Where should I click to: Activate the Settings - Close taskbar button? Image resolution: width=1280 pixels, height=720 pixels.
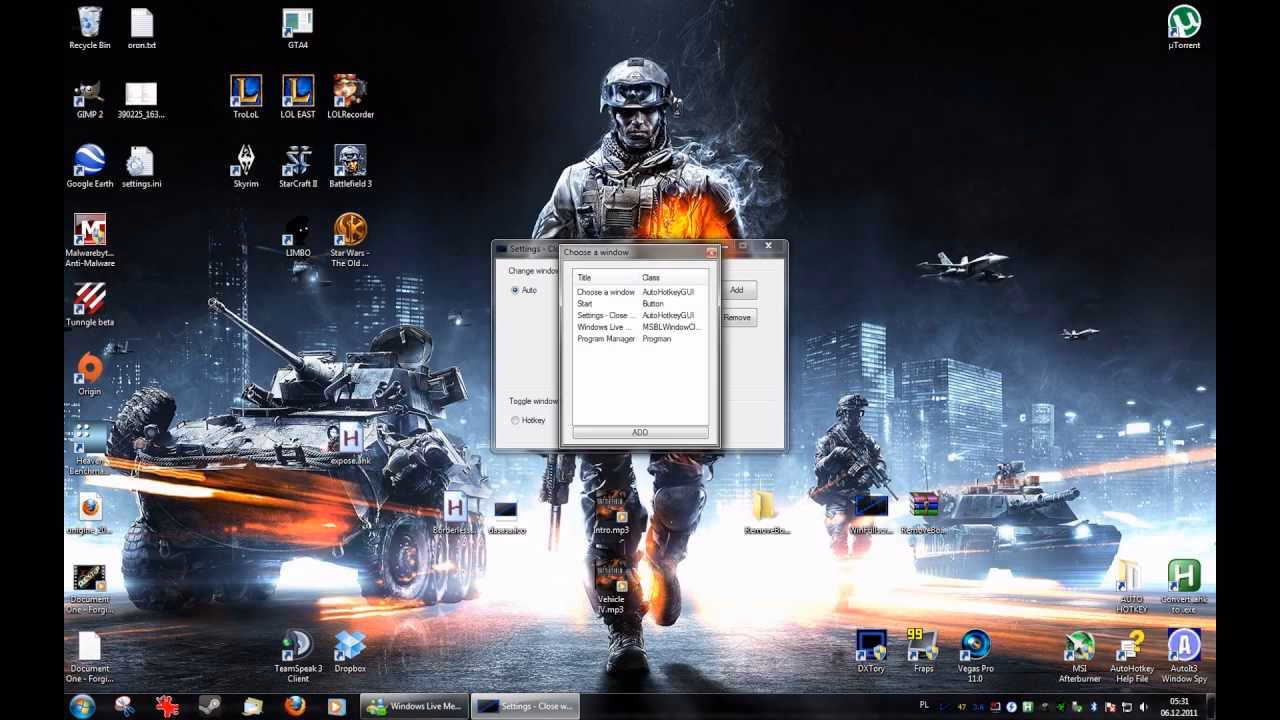pyautogui.click(x=525, y=706)
